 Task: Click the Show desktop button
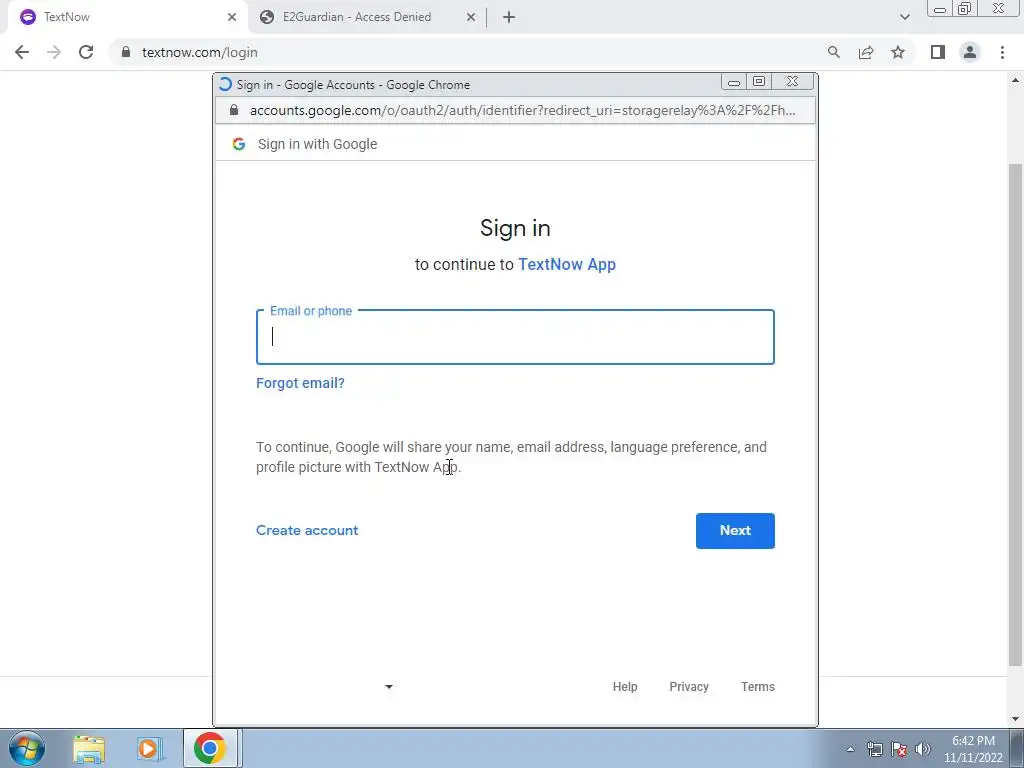(x=1018, y=748)
